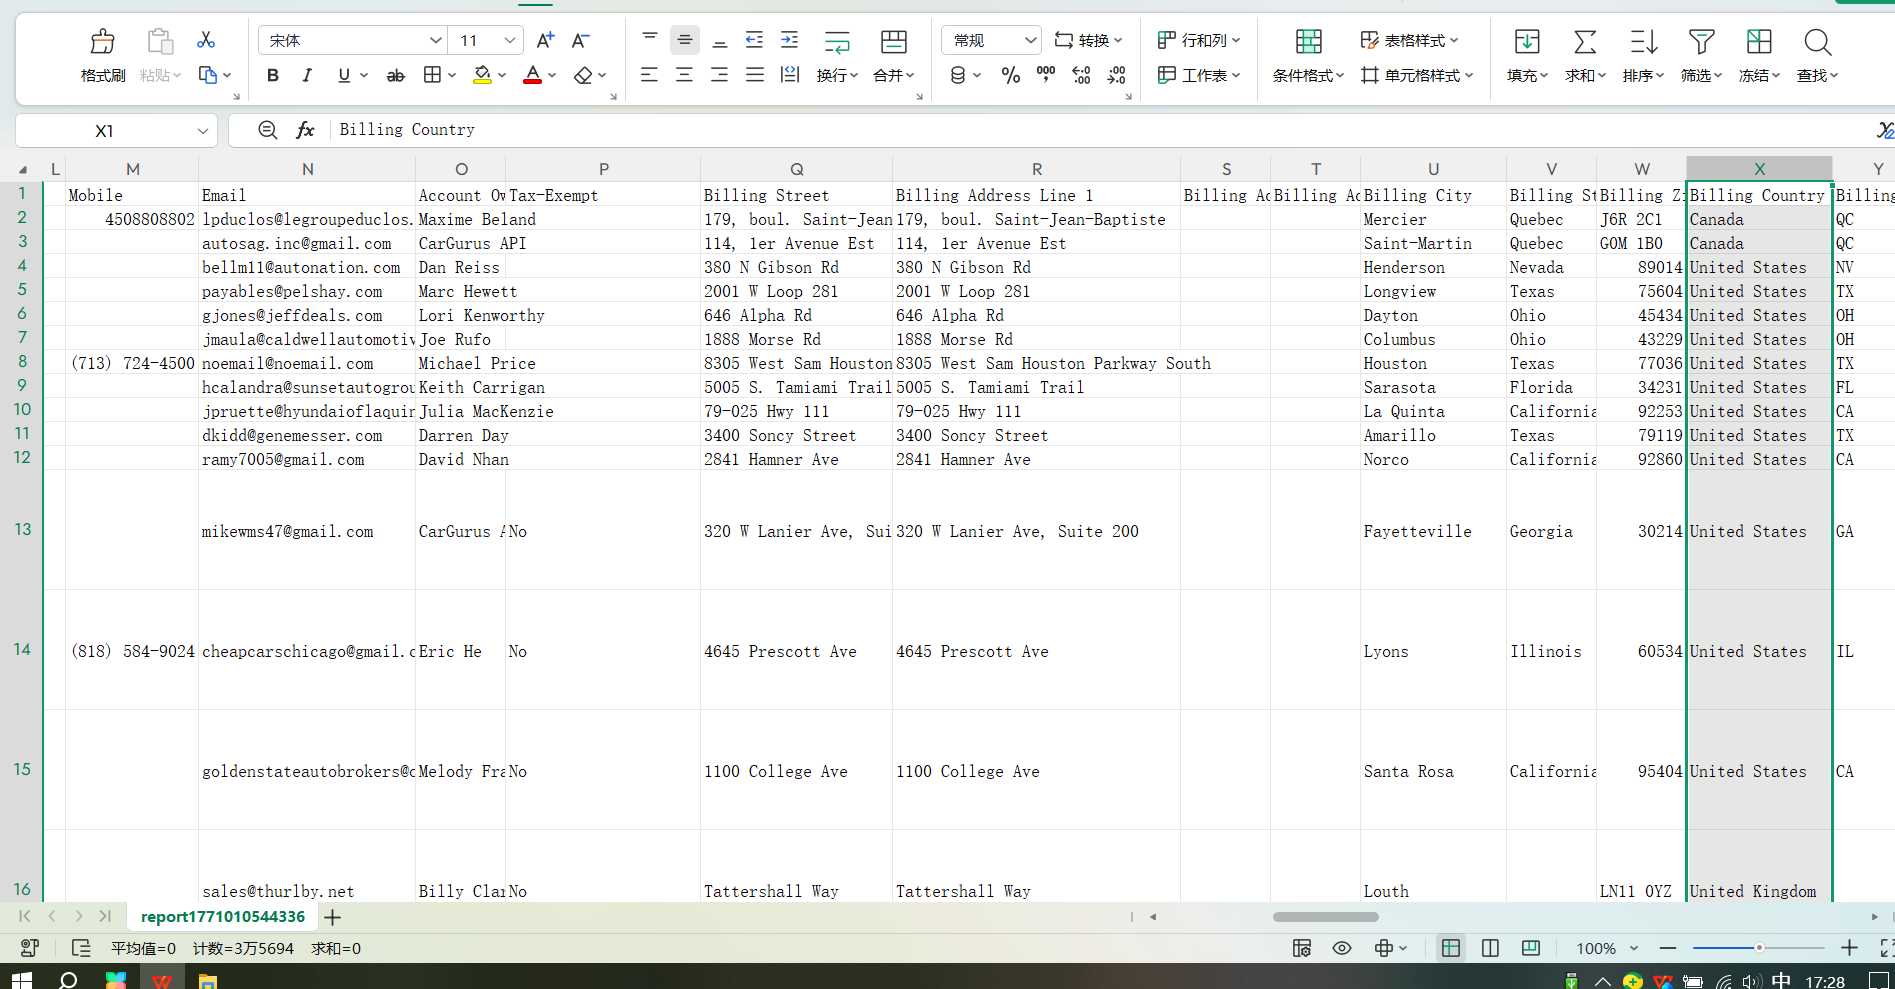This screenshot has height=989, width=1895.
Task: Open the font name dropdown (宋体)
Action: 436,40
